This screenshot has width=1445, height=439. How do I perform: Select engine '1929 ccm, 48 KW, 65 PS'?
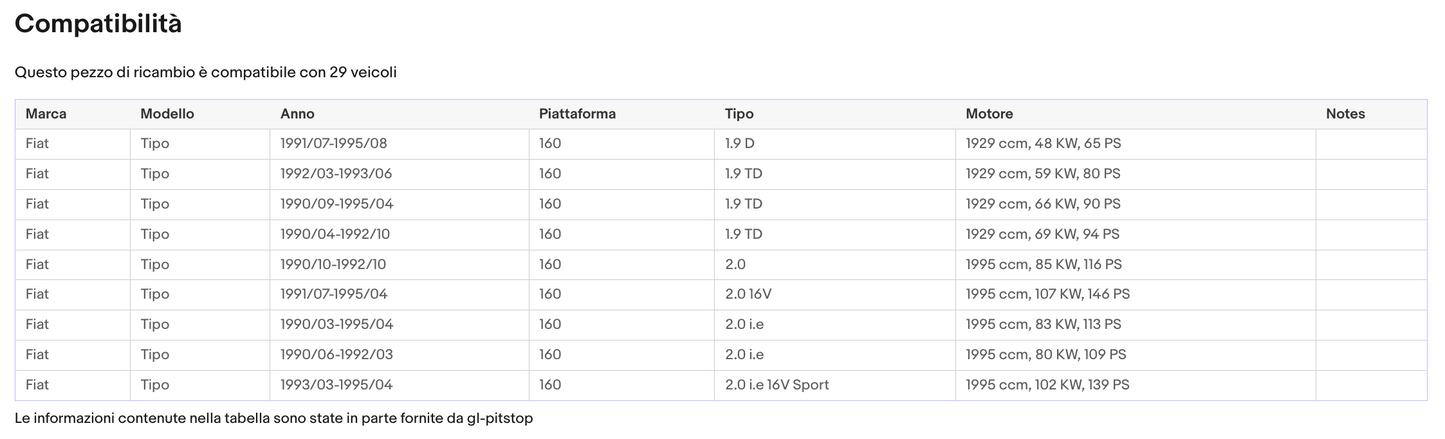[x=1043, y=144]
